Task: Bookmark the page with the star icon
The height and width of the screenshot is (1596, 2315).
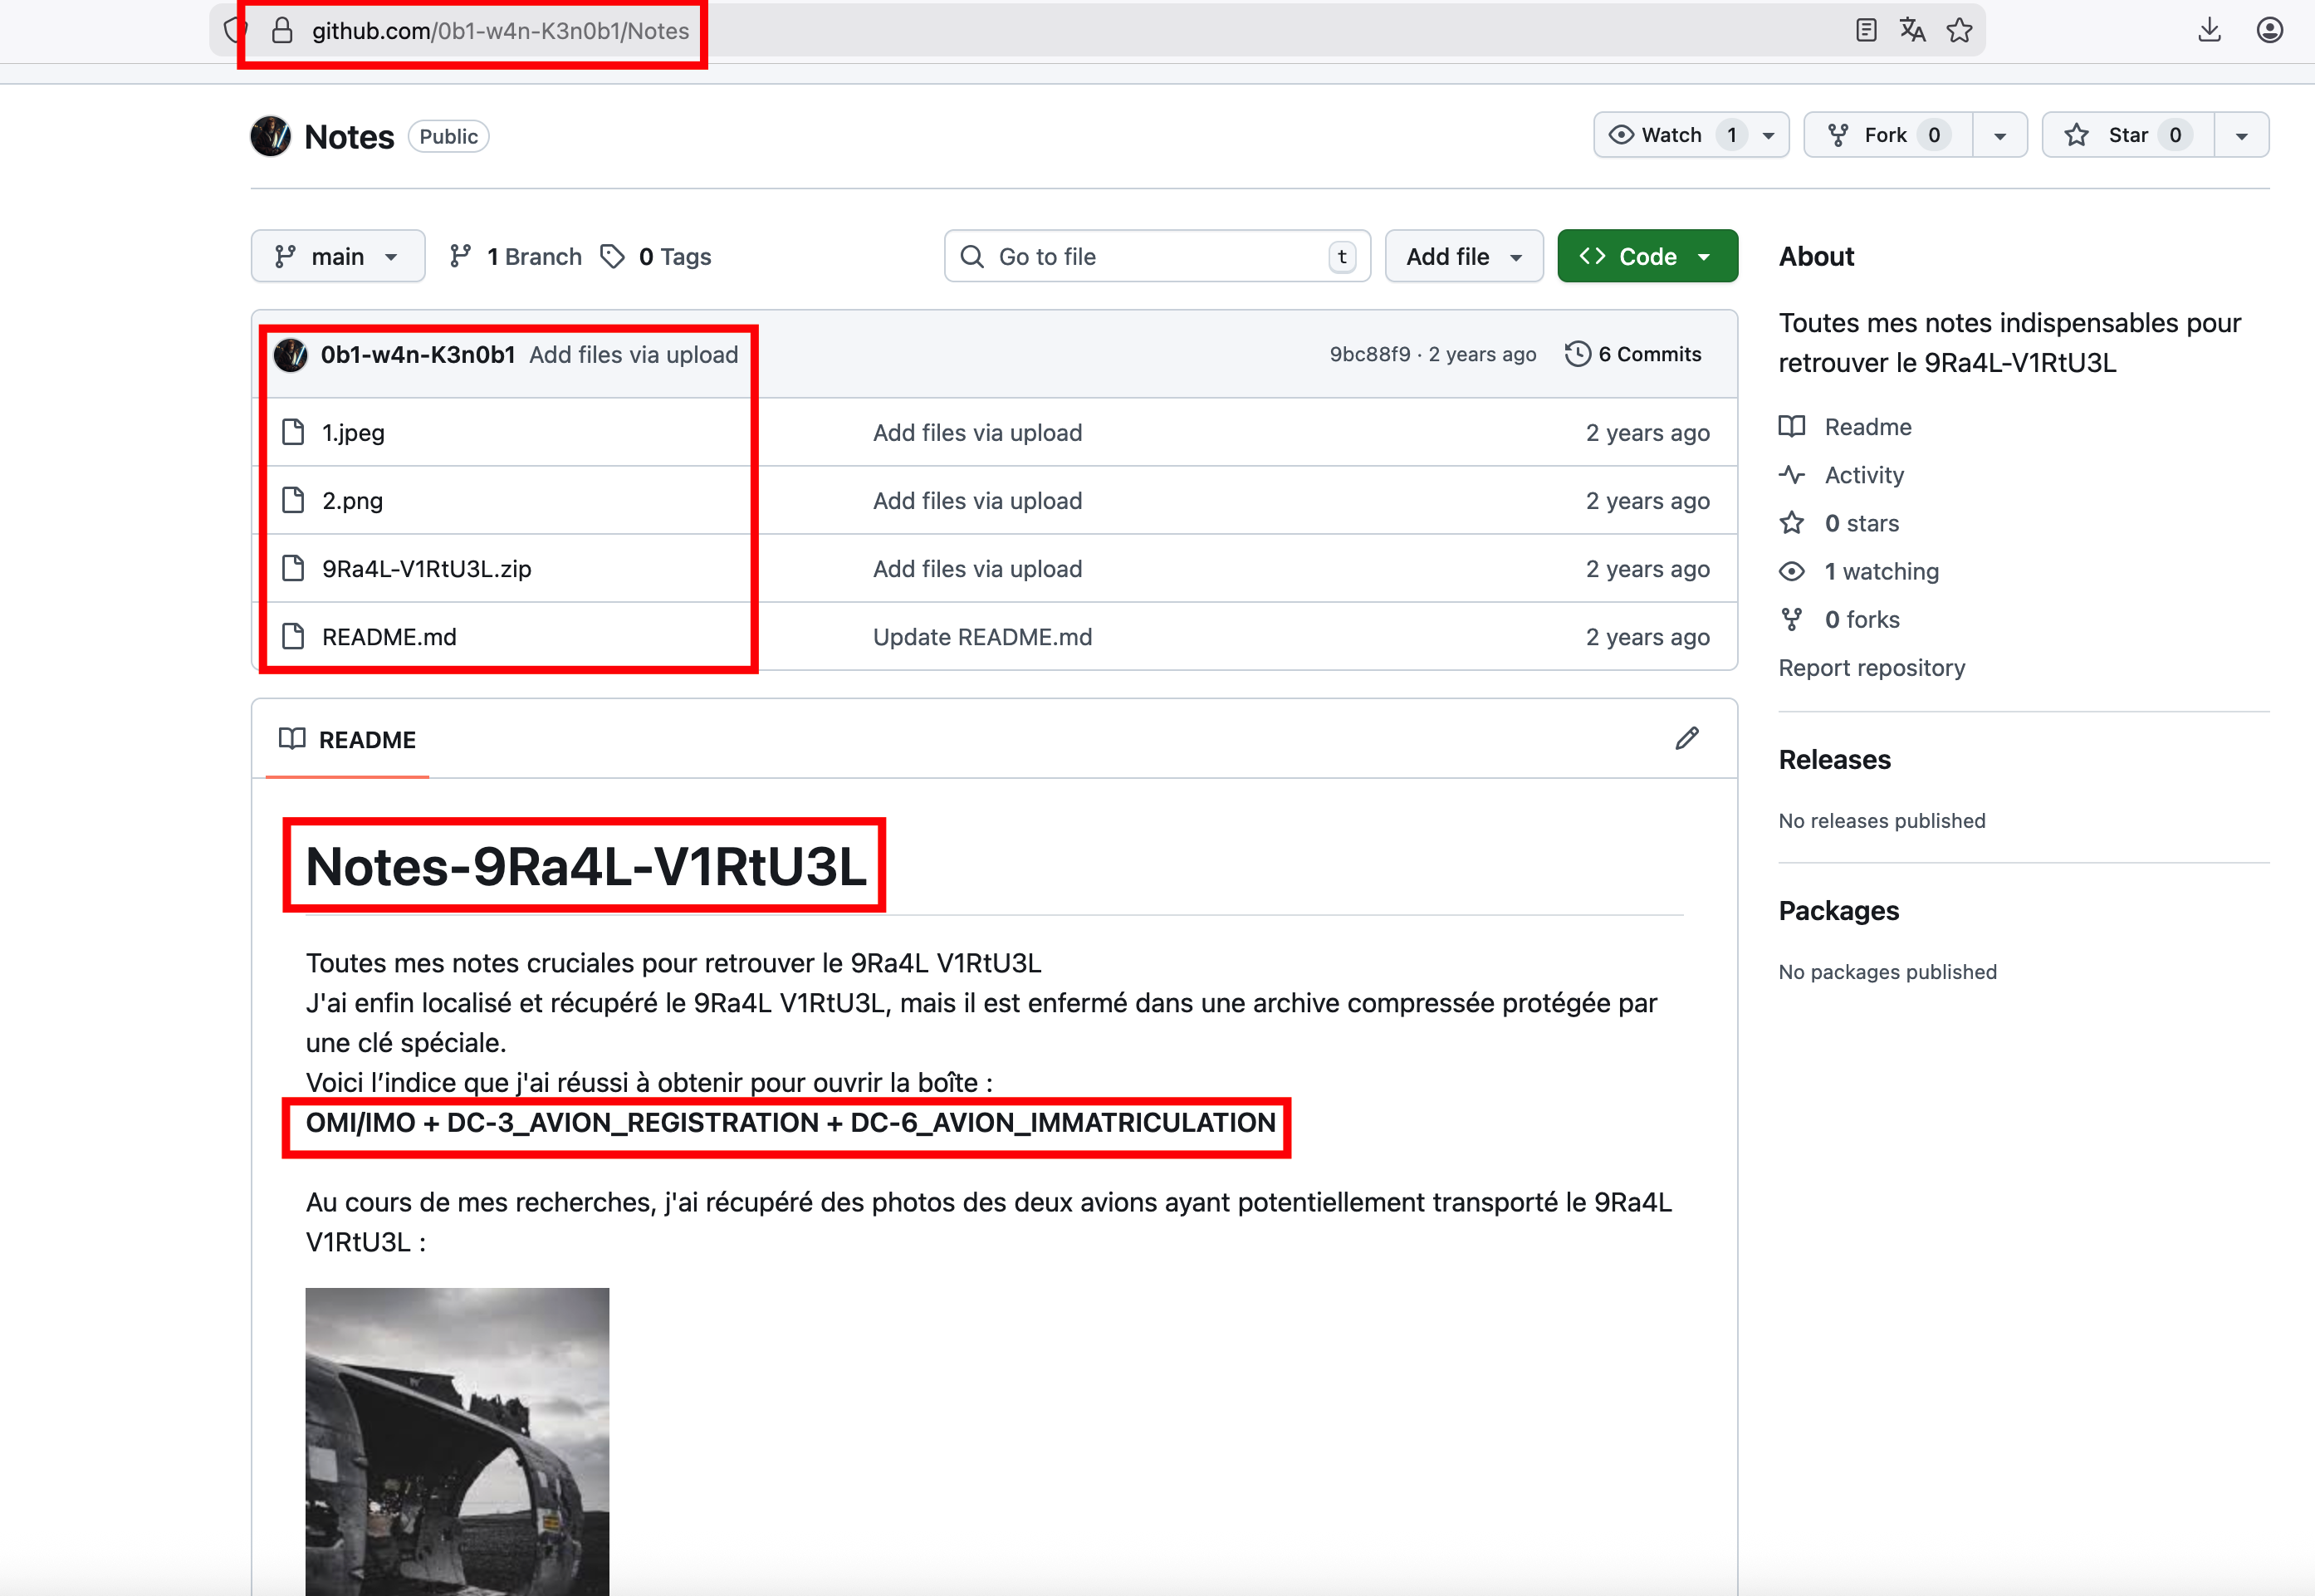Action: pyautogui.click(x=1959, y=30)
